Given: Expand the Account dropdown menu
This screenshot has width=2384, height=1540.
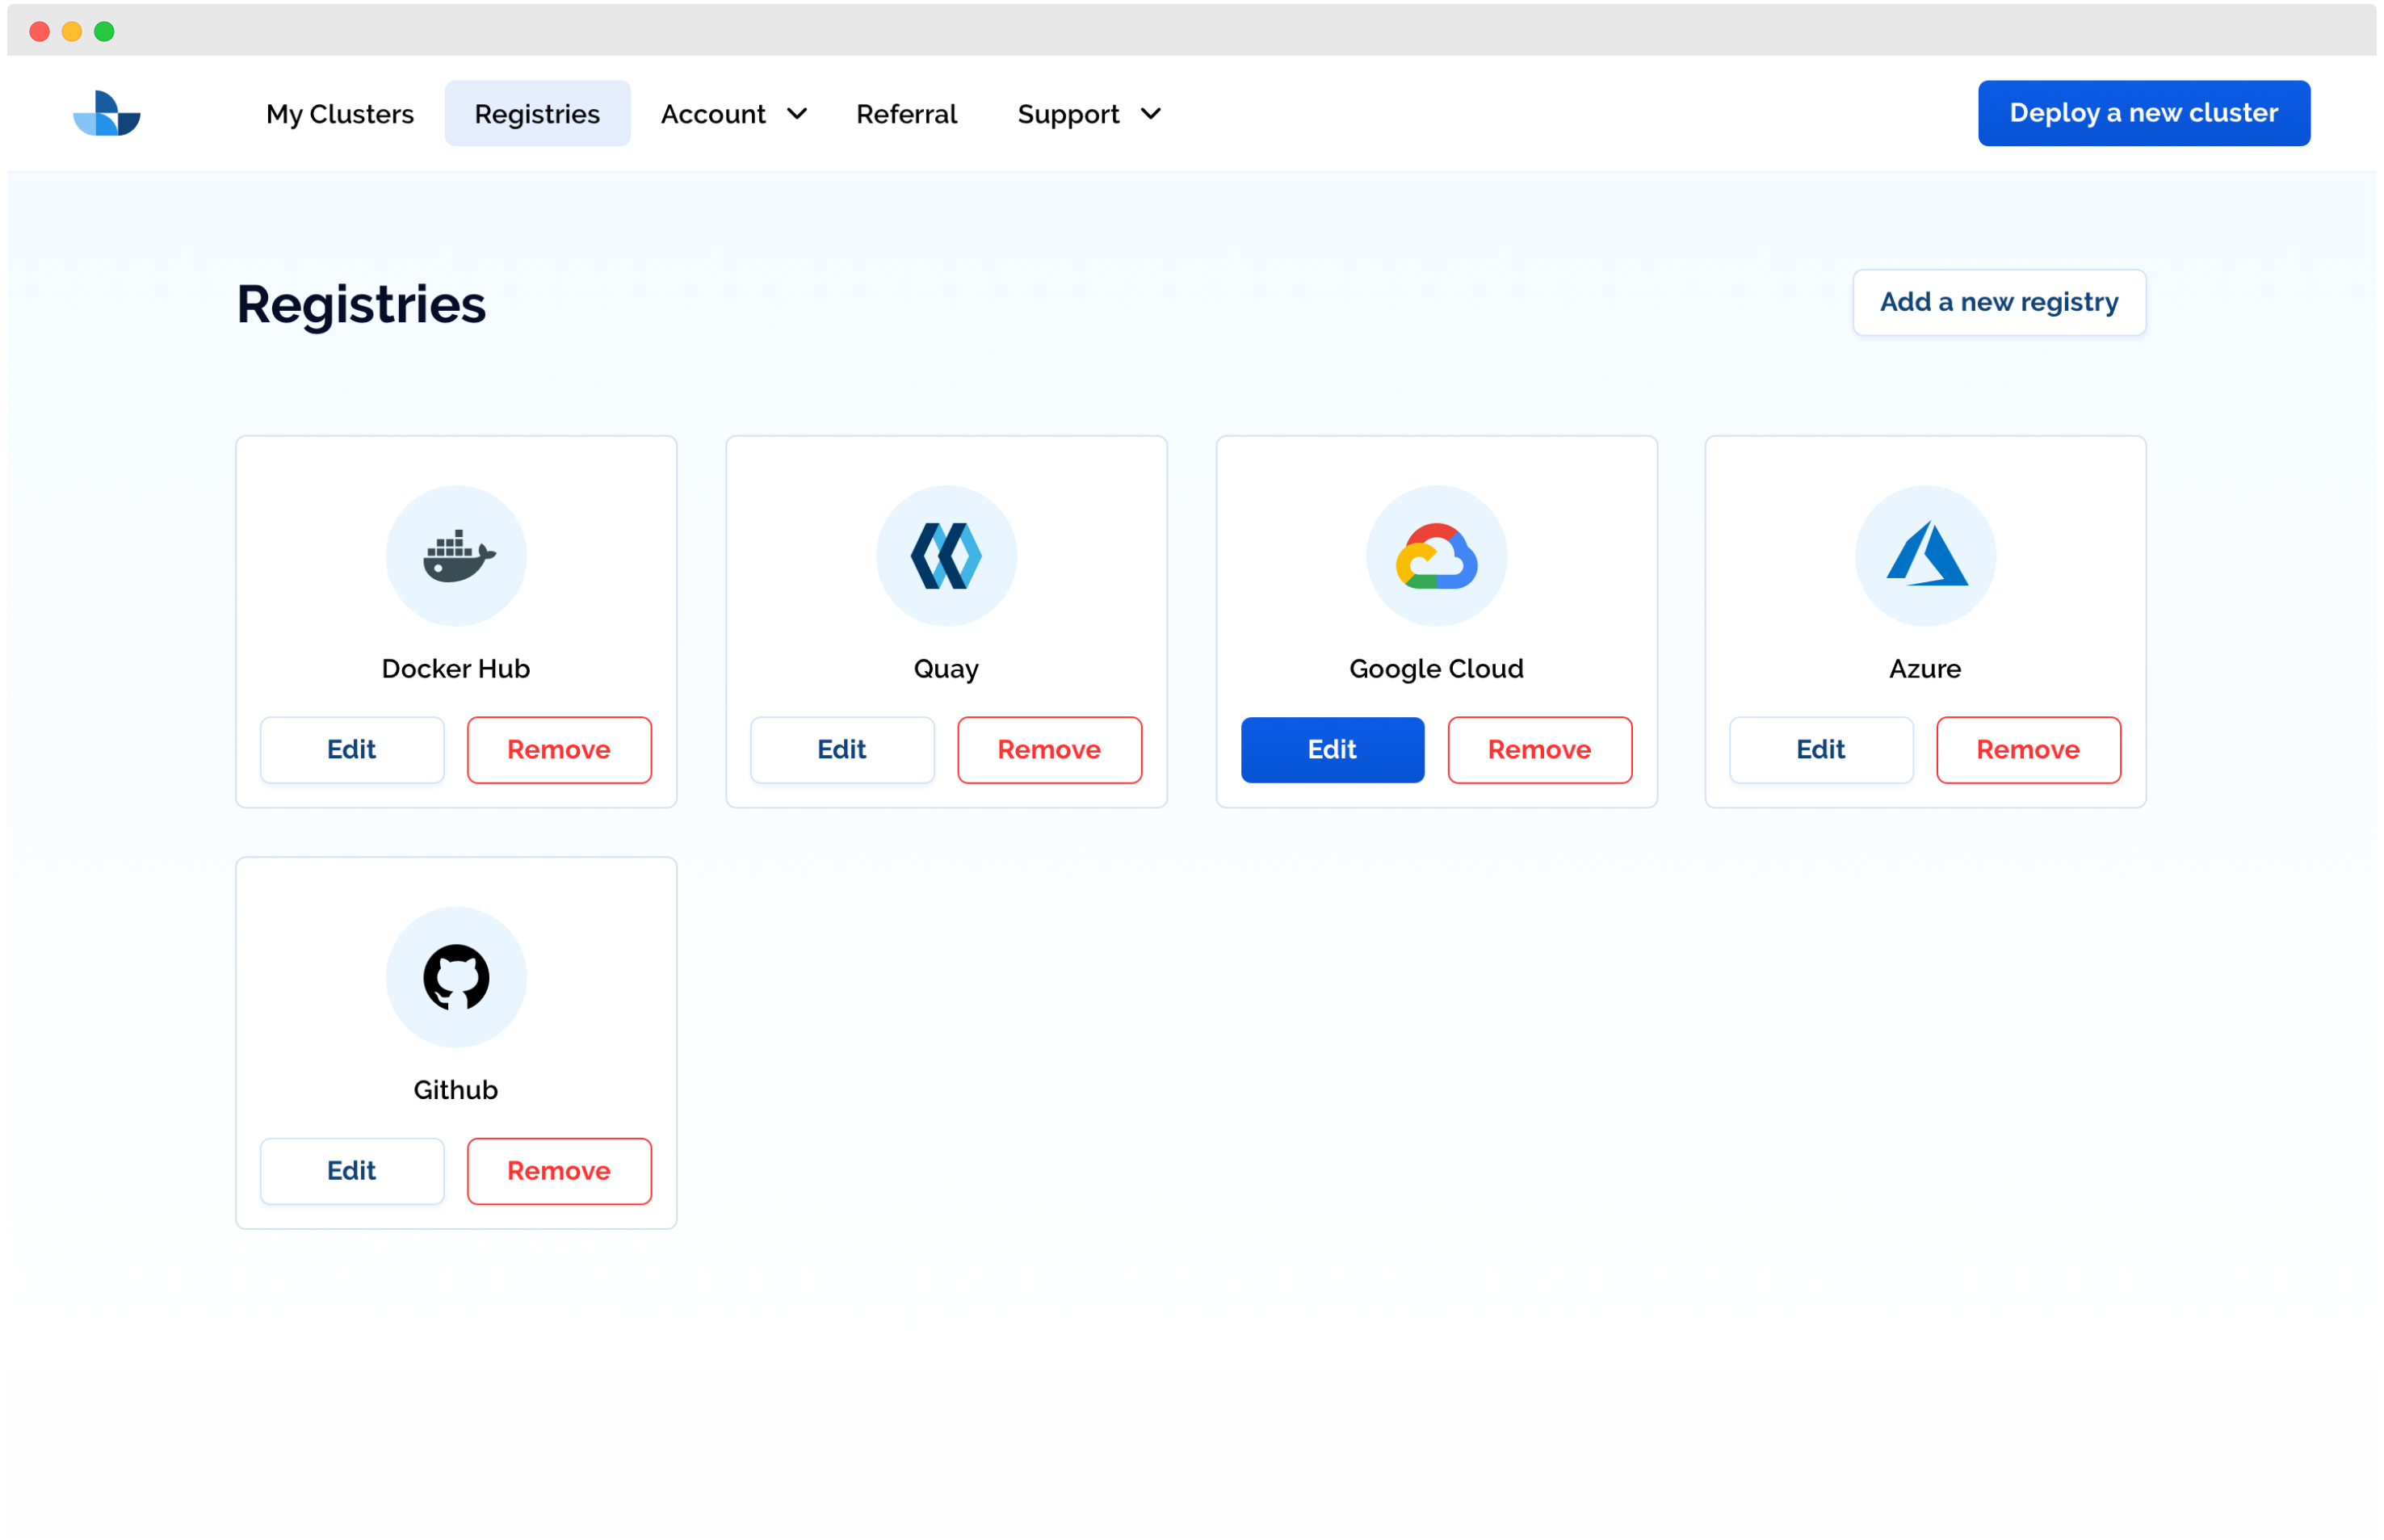Looking at the screenshot, I should (x=733, y=114).
